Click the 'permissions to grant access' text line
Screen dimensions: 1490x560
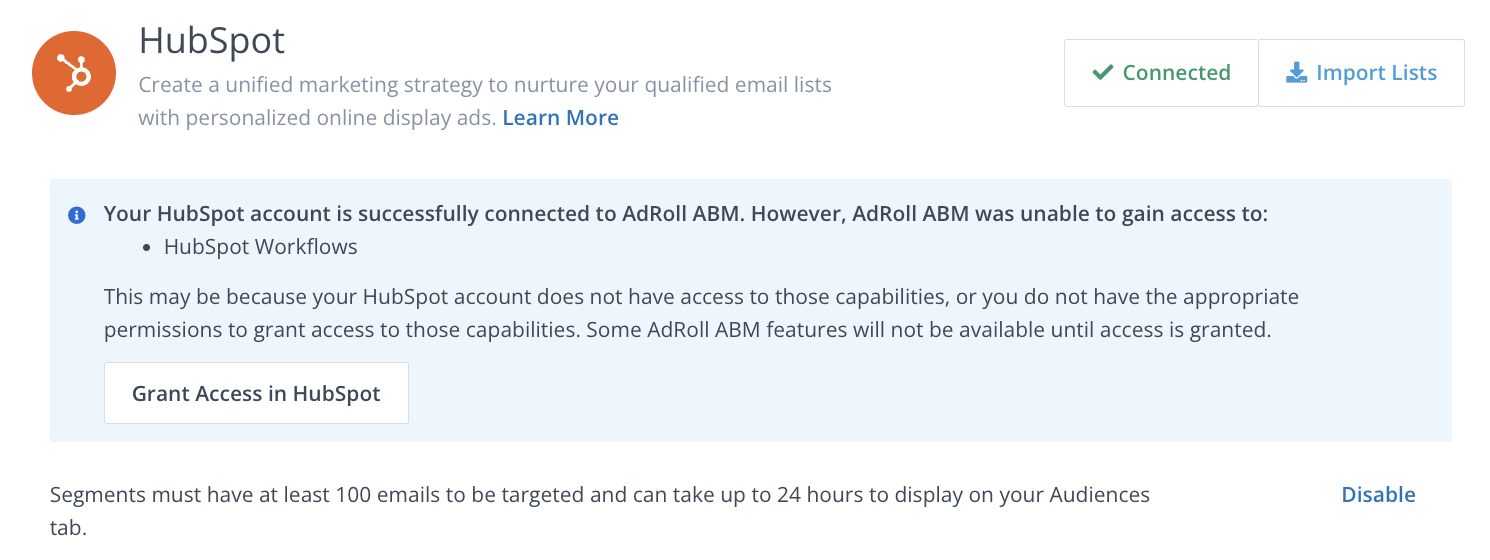click(x=340, y=330)
